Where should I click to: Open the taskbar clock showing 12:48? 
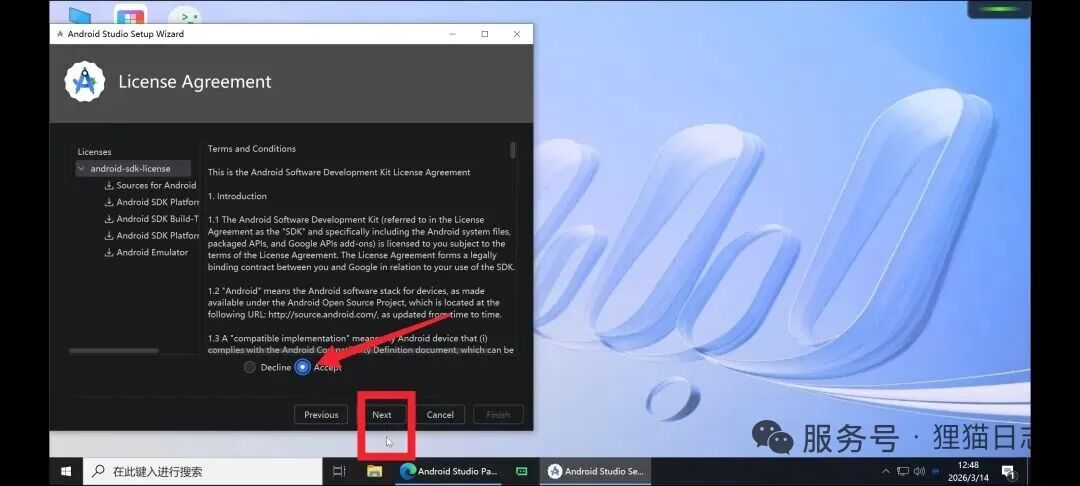968,472
